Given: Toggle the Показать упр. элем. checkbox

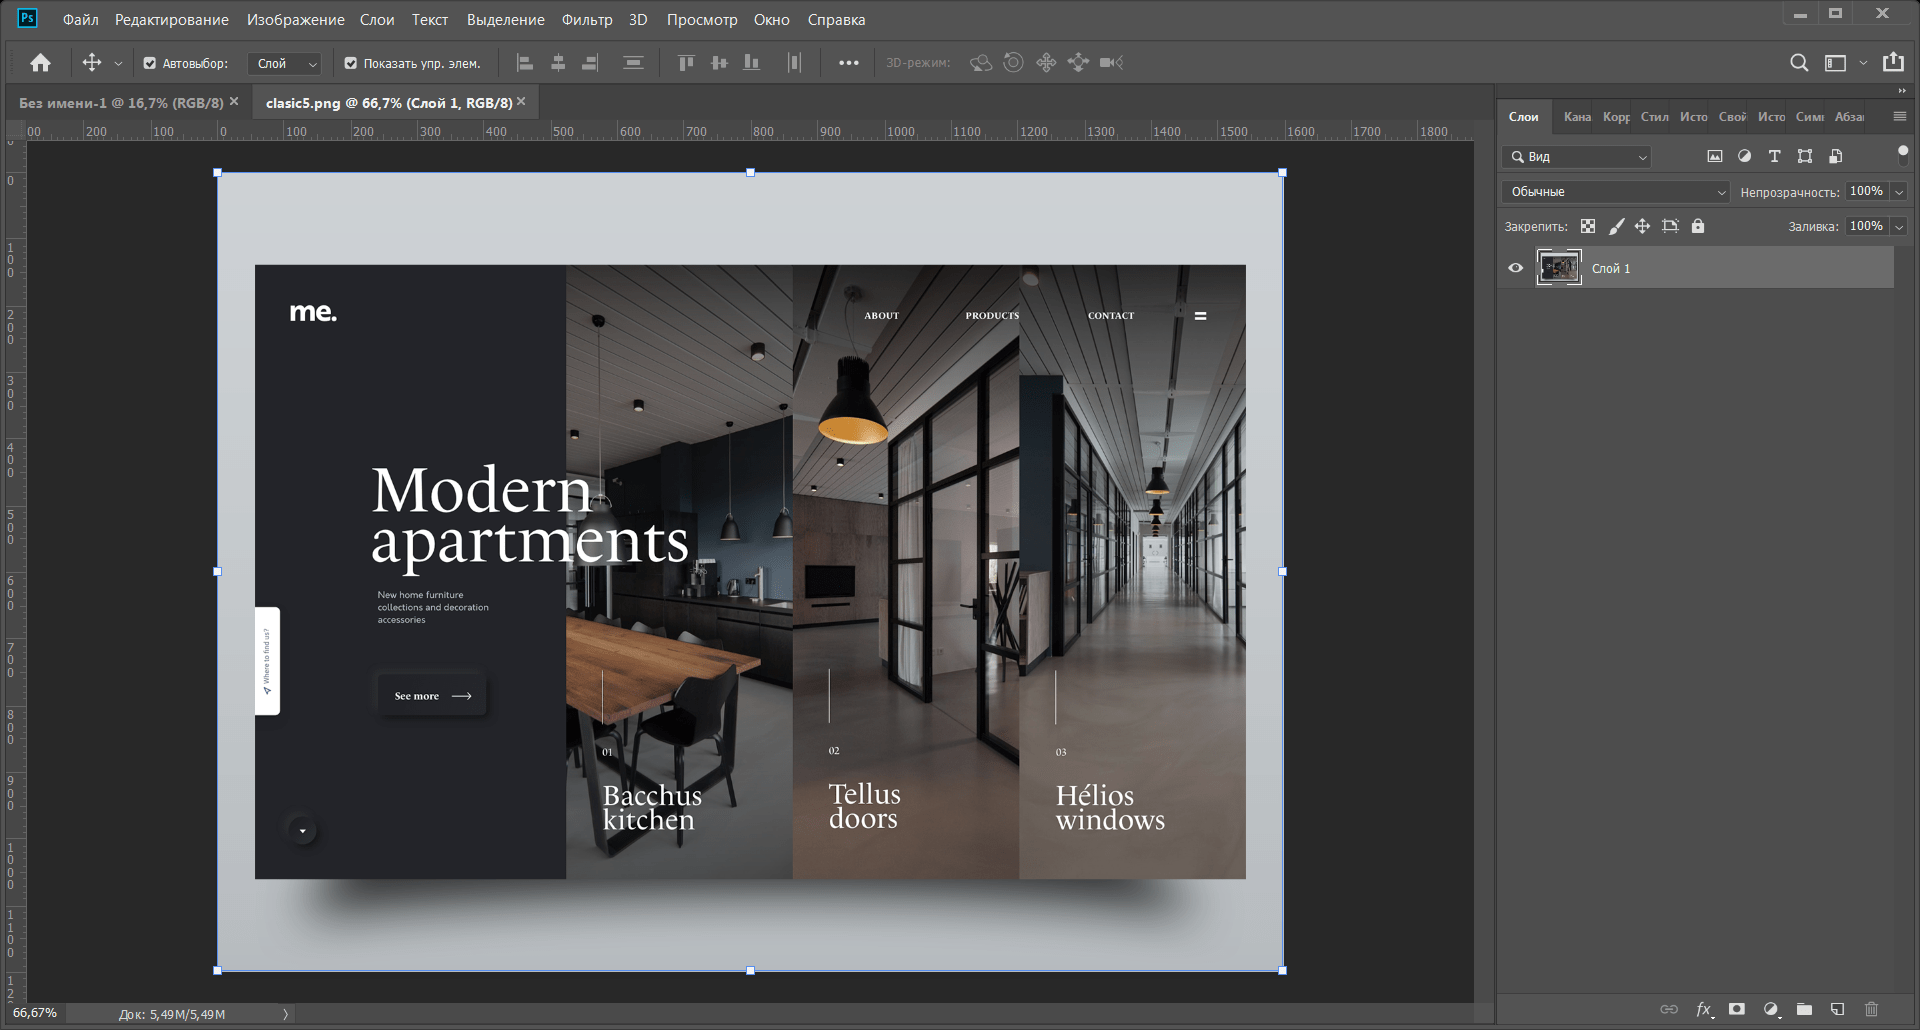Looking at the screenshot, I should pos(350,63).
